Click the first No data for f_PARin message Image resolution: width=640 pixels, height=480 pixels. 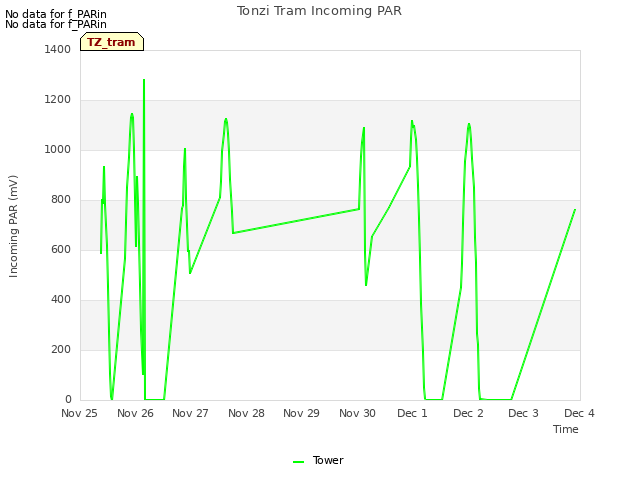pyautogui.click(x=56, y=14)
